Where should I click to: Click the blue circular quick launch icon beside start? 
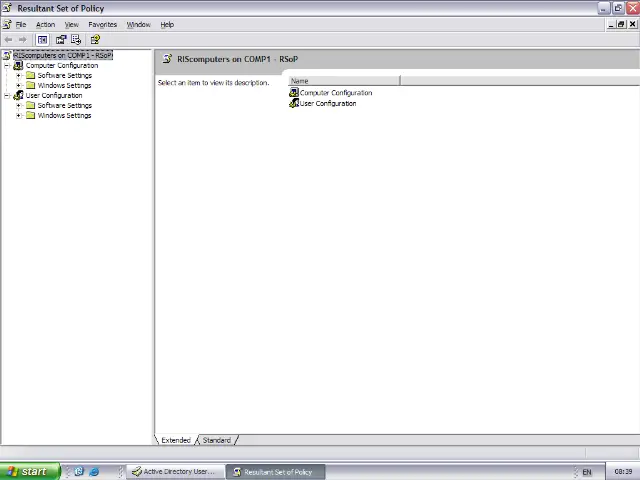[x=79, y=471]
